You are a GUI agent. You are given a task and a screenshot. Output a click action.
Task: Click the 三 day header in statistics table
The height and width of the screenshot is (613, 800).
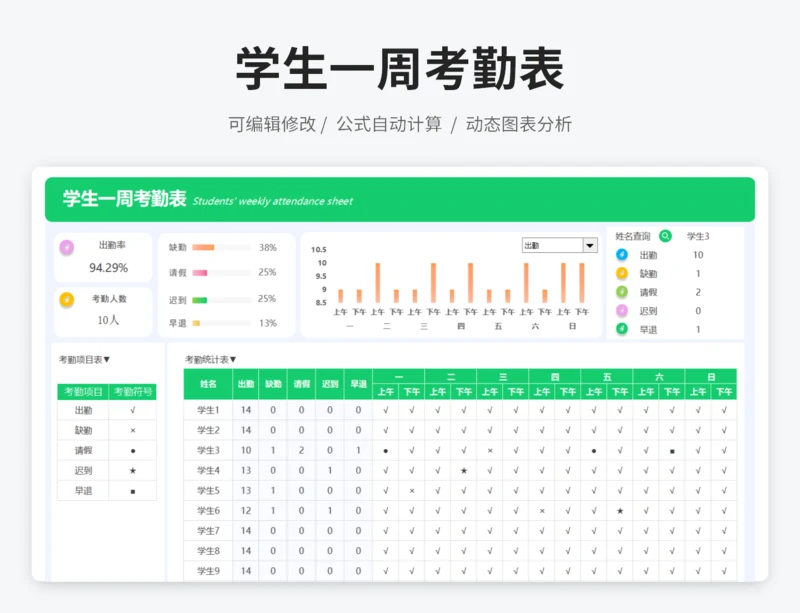[503, 377]
